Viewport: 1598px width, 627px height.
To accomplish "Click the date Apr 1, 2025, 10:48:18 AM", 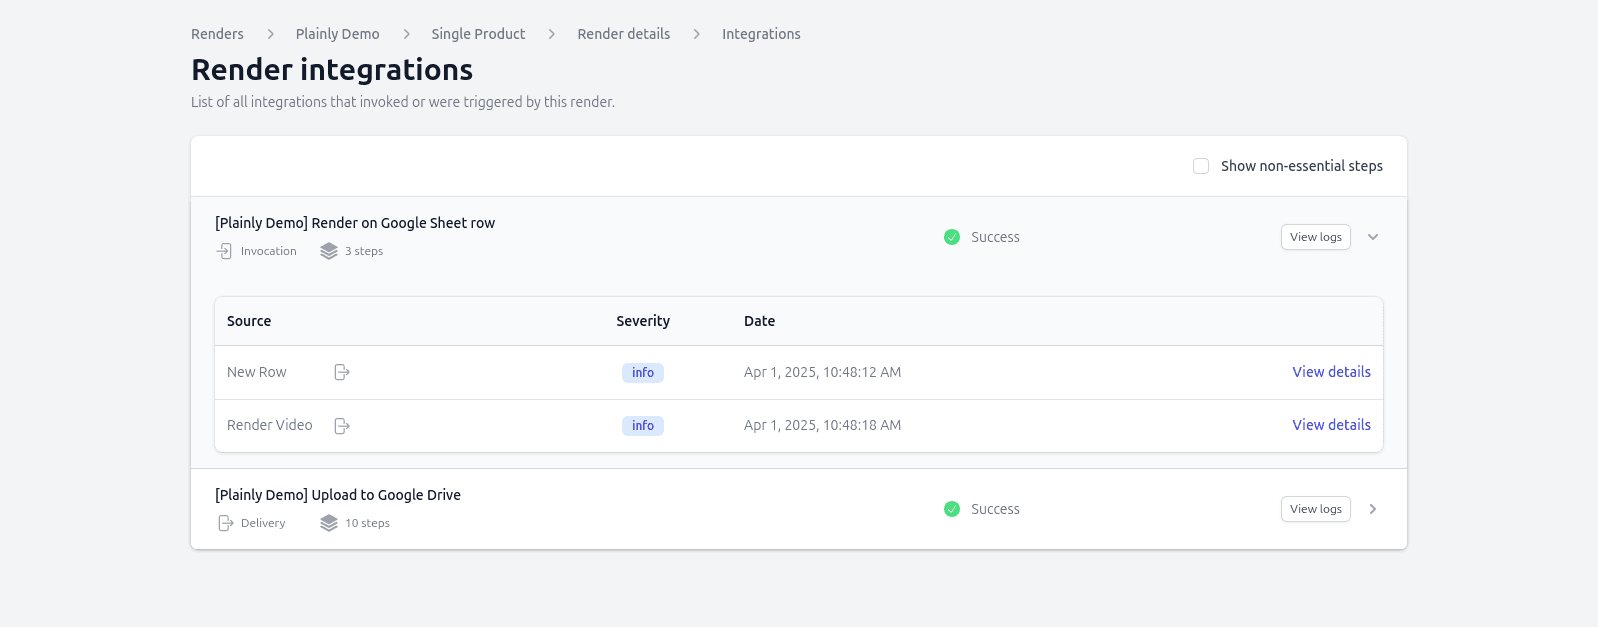I will 822,425.
